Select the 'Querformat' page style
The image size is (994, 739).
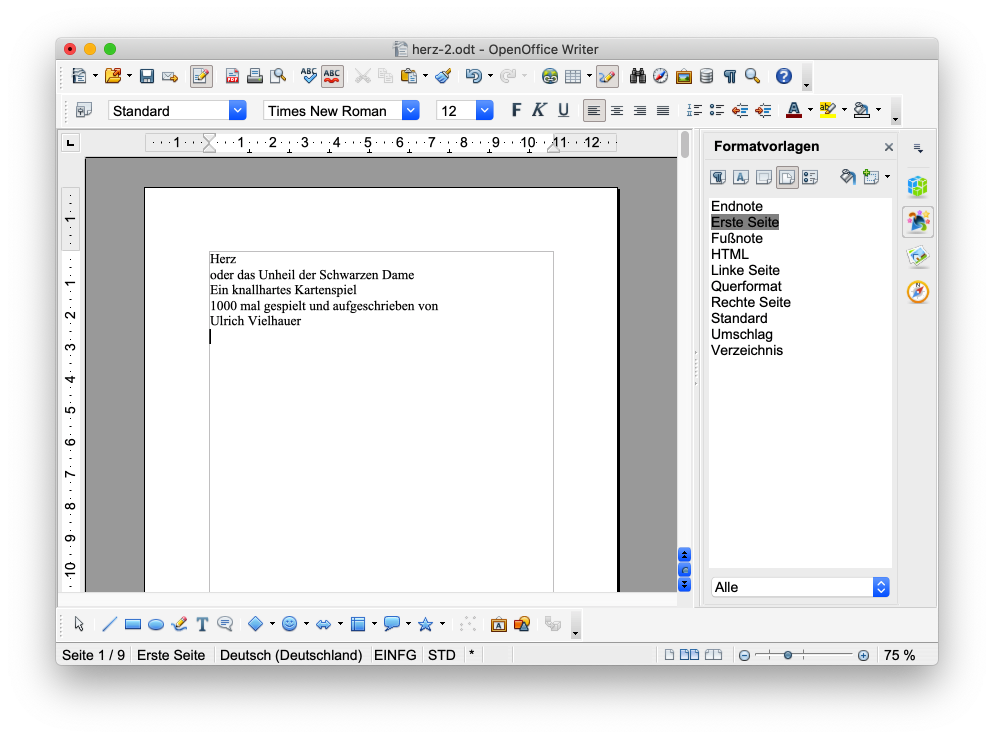coord(746,286)
